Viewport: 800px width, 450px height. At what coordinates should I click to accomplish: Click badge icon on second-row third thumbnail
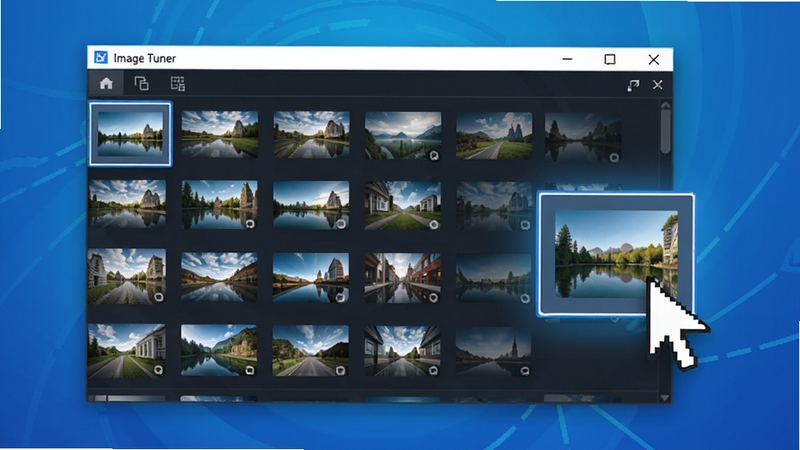[x=341, y=223]
